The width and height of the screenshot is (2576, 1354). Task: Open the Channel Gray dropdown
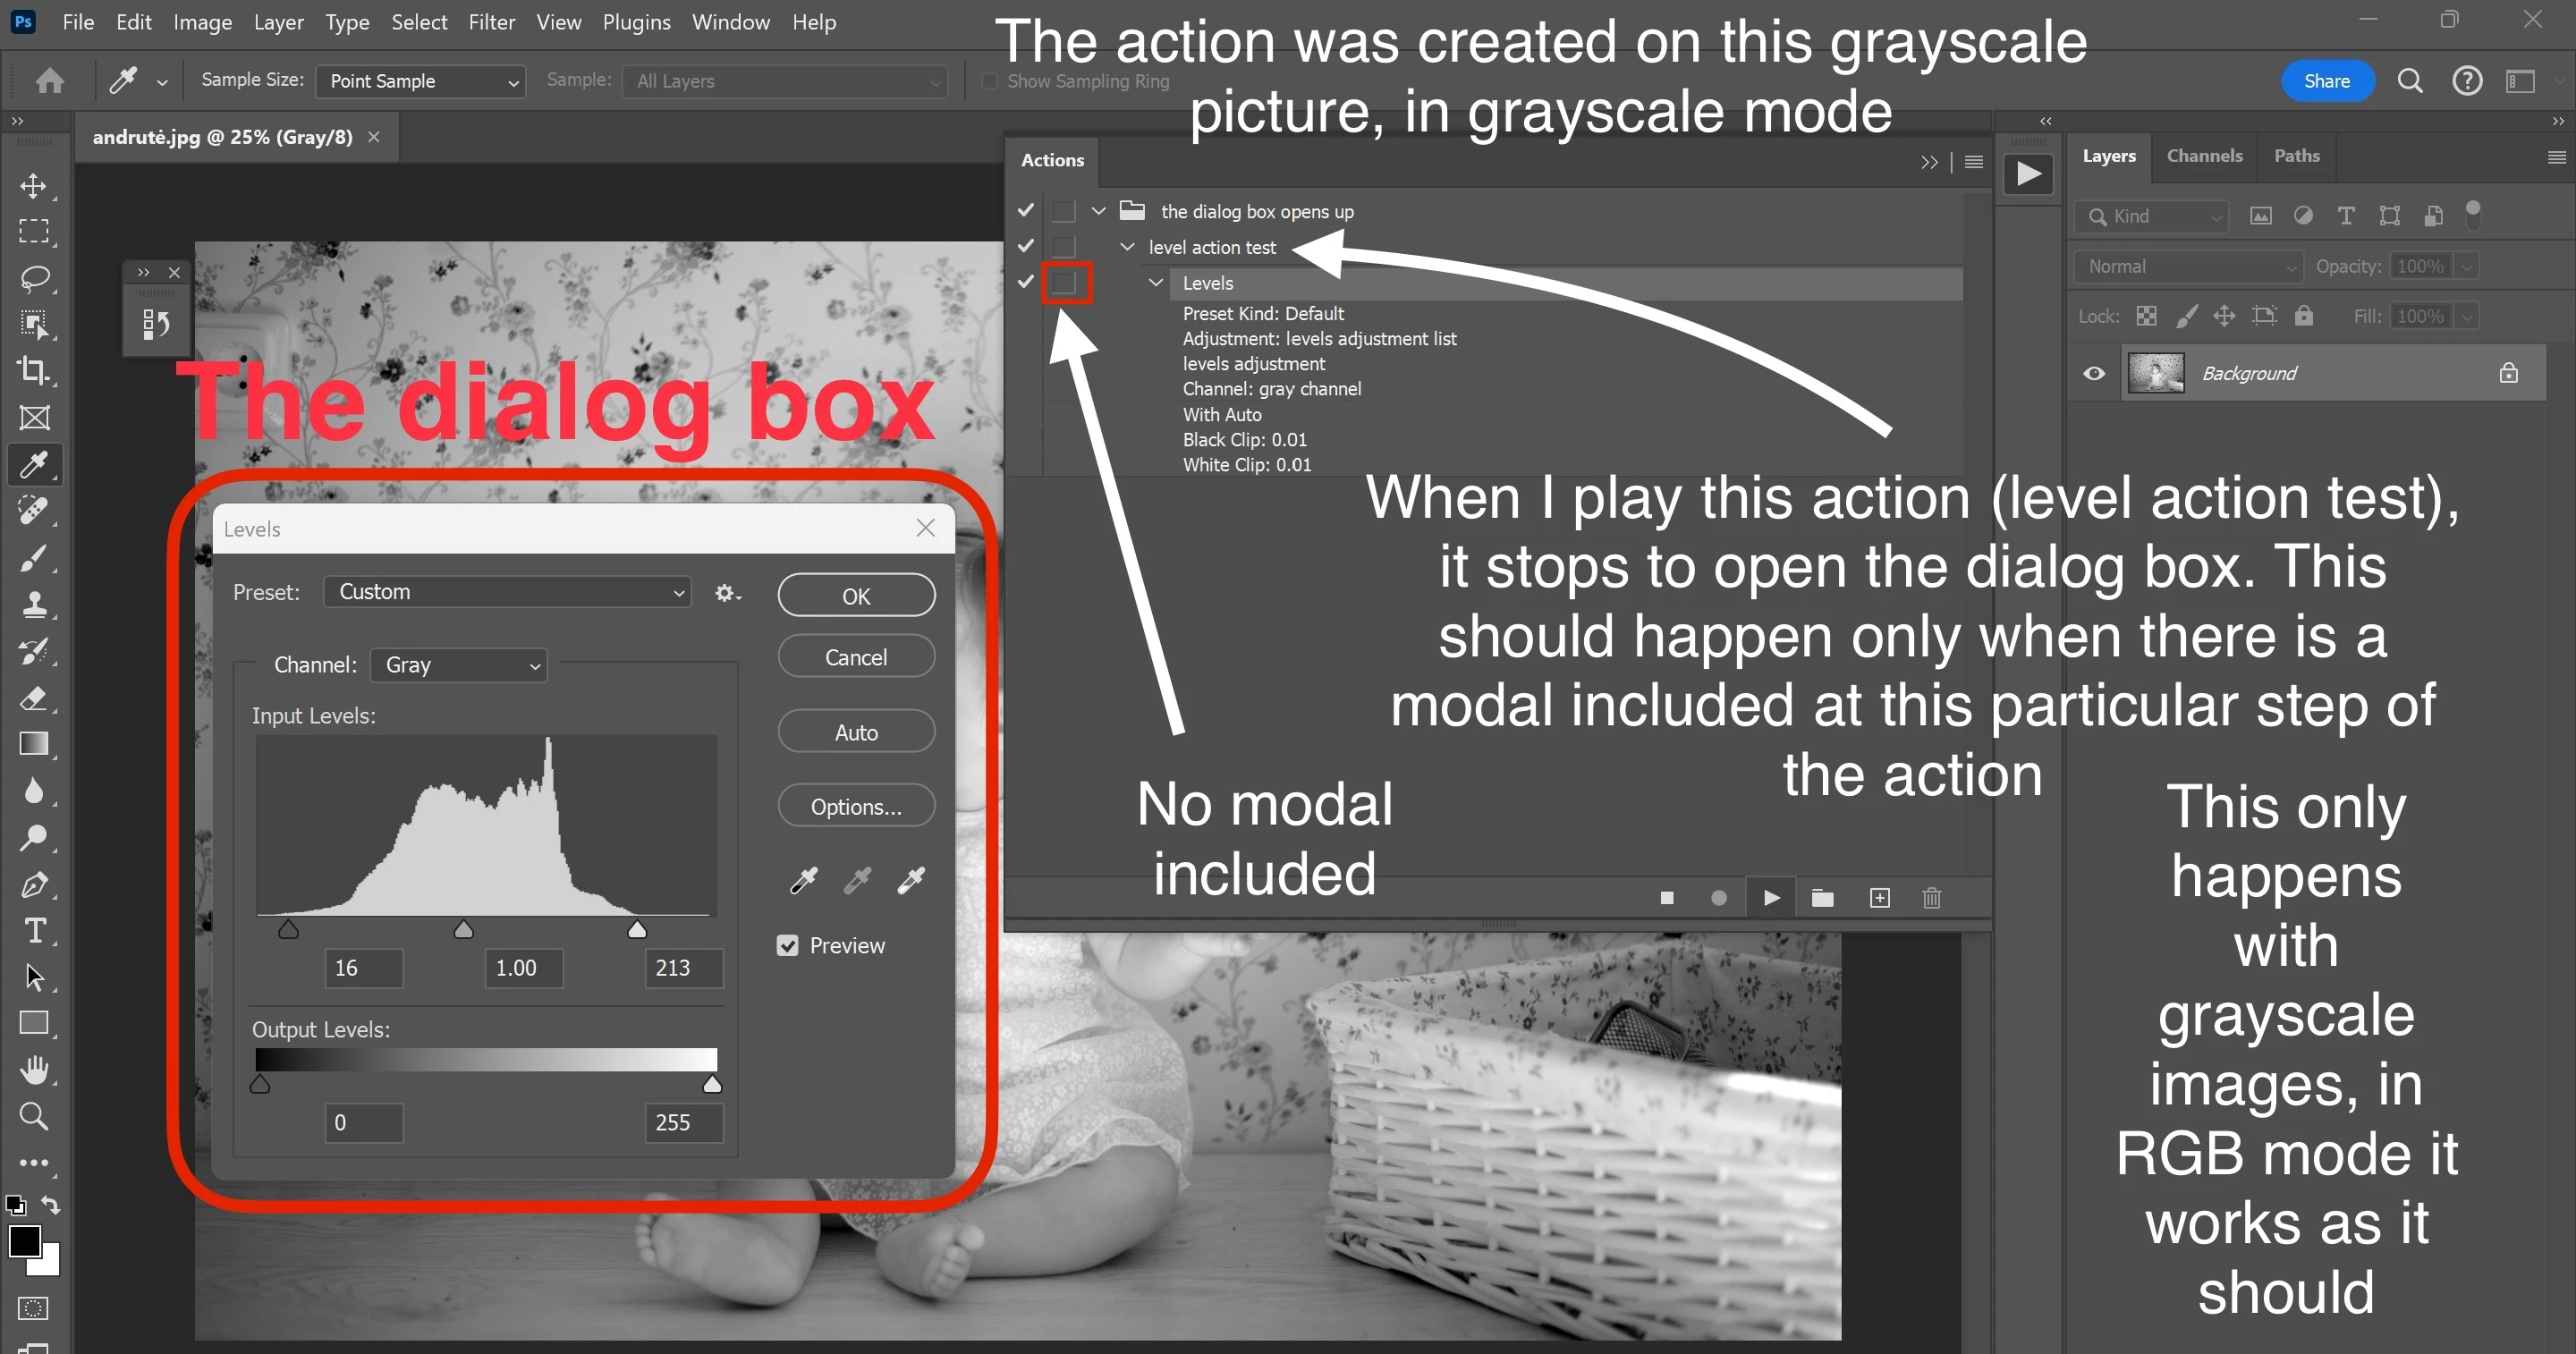click(x=459, y=665)
